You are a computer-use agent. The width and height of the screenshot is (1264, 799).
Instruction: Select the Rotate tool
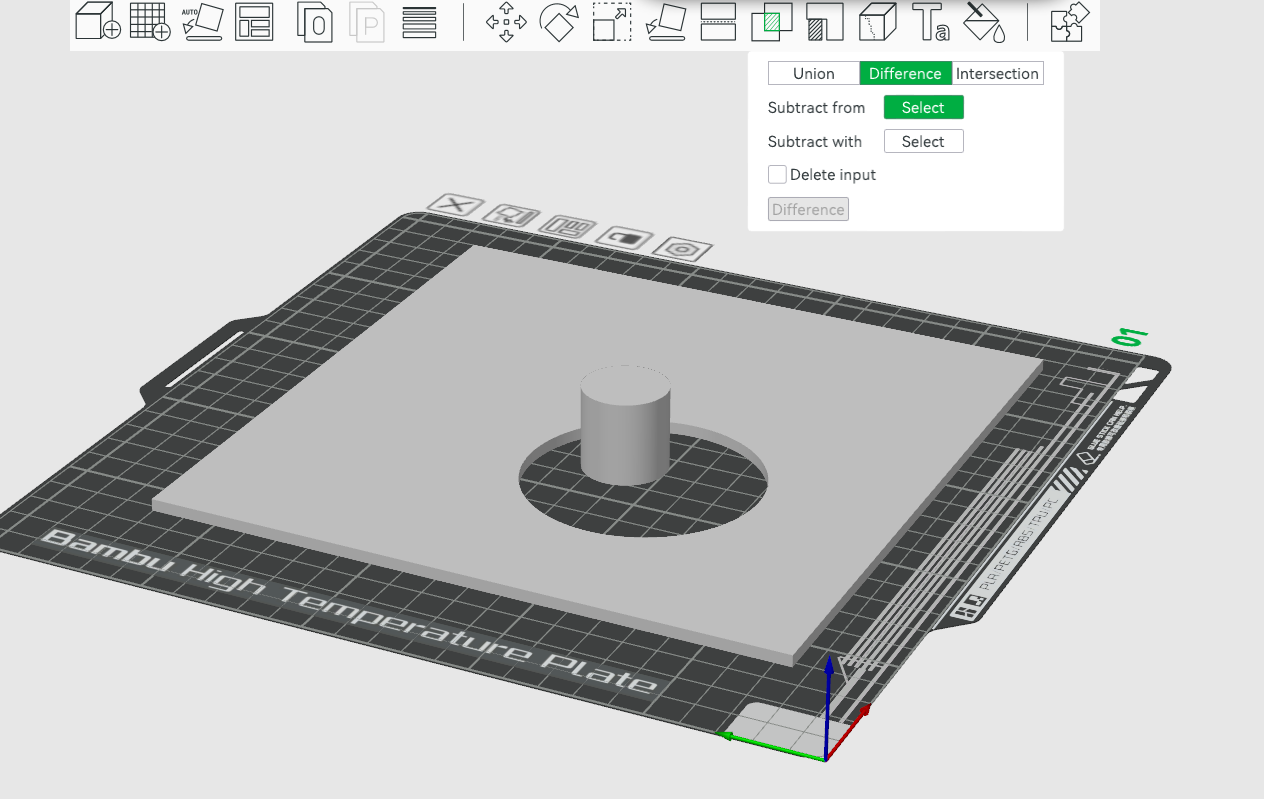point(559,22)
